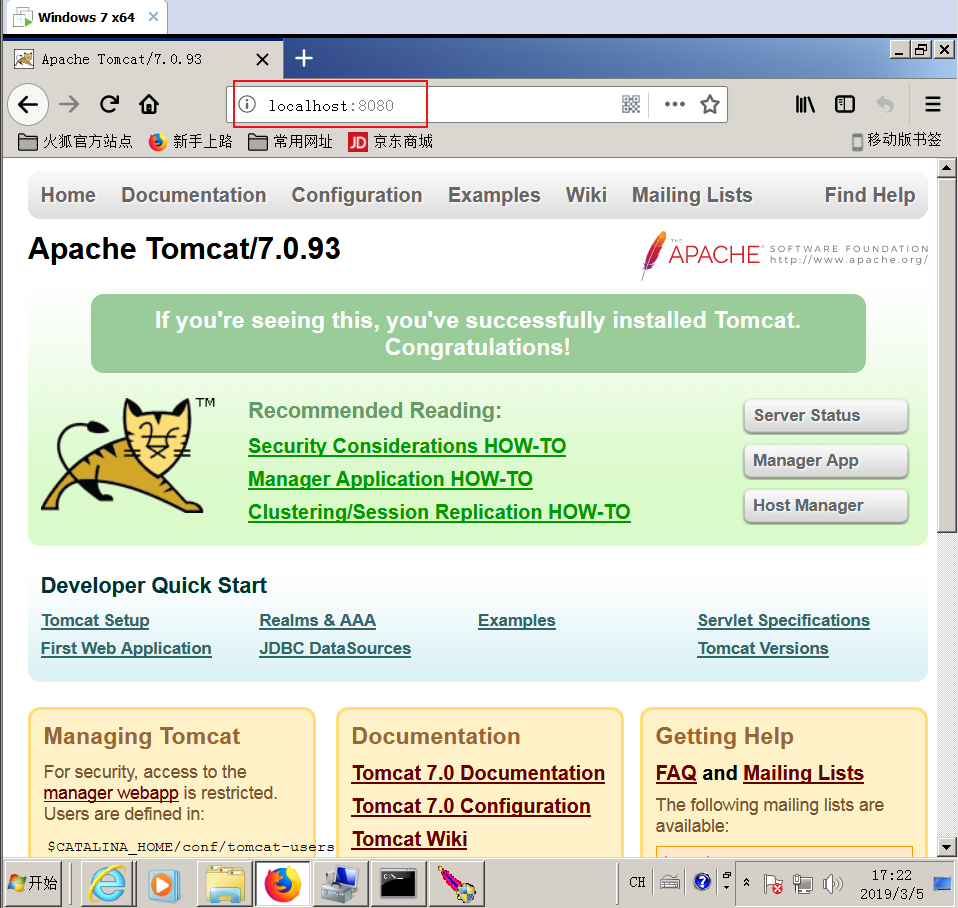This screenshot has height=908, width=958.
Task: Open page actions three-dot menu
Action: [x=675, y=104]
